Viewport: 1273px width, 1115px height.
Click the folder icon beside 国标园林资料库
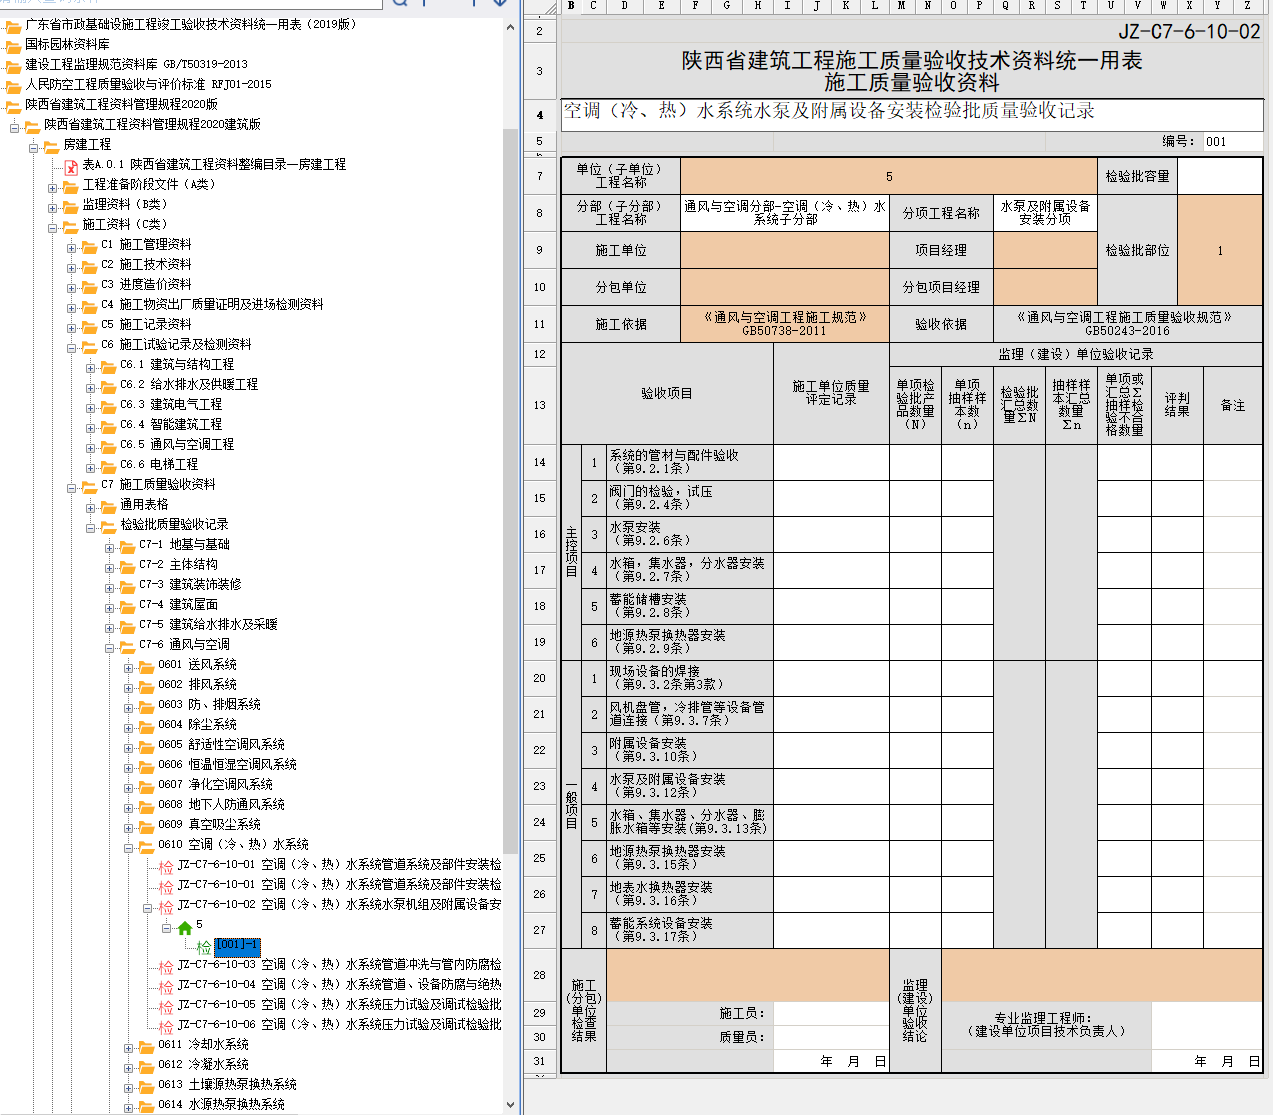13,46
